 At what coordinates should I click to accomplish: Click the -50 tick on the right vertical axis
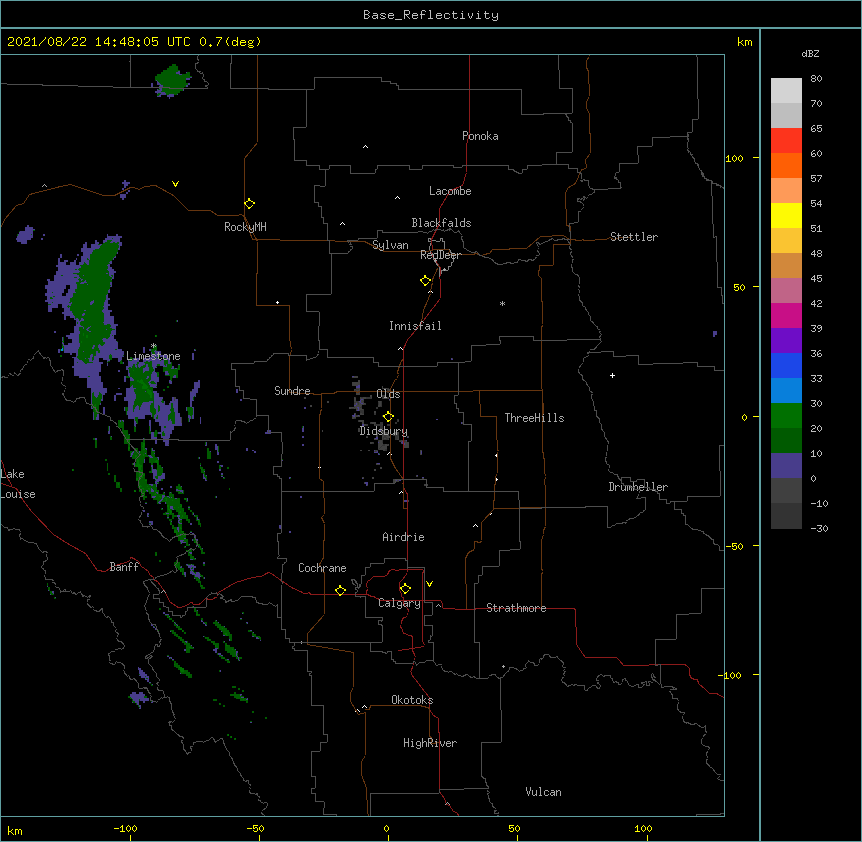point(734,546)
